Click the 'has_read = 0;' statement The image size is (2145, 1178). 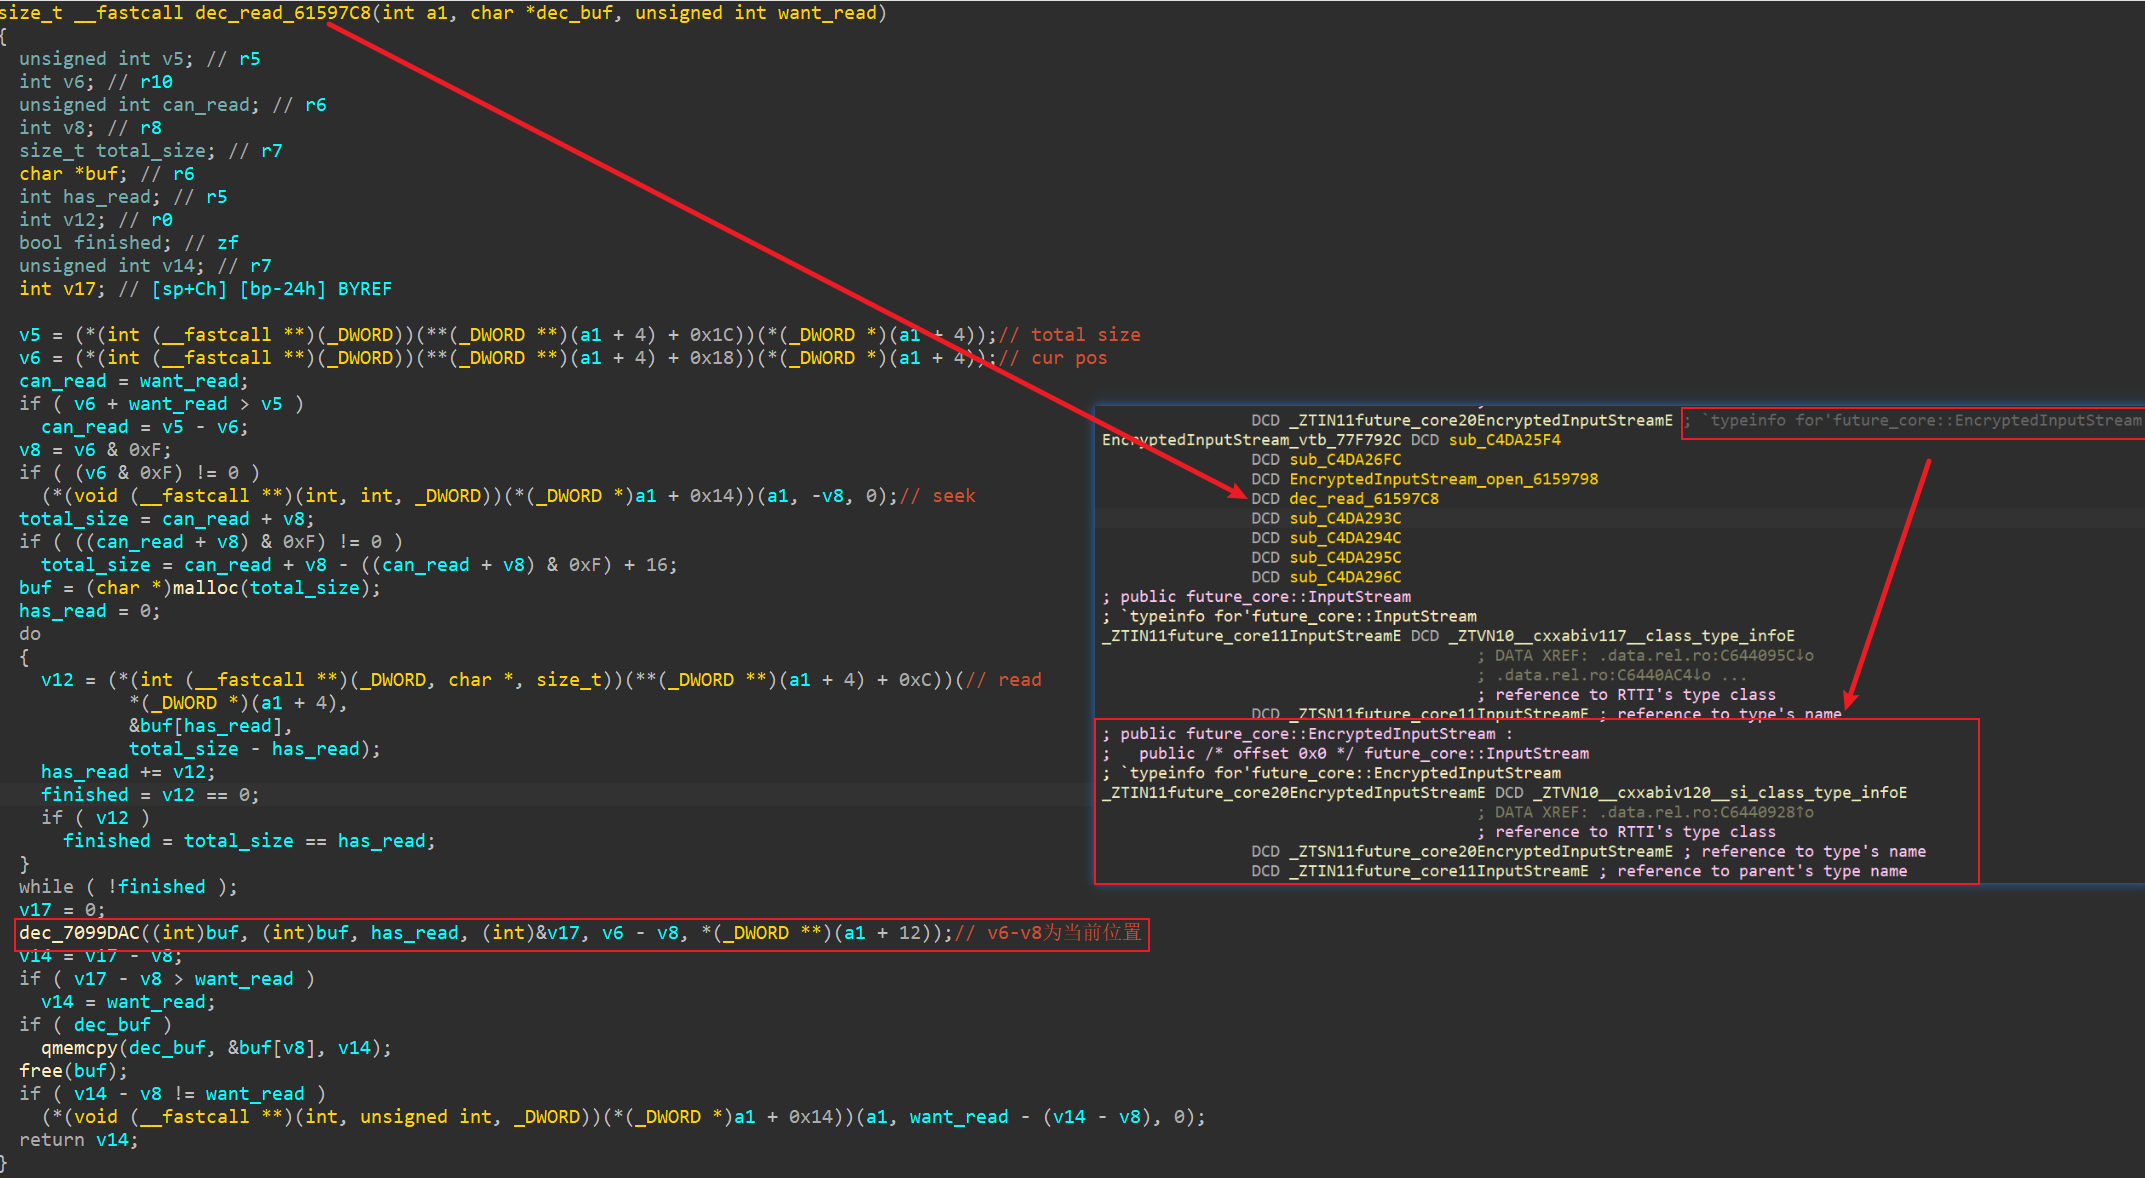coord(90,611)
